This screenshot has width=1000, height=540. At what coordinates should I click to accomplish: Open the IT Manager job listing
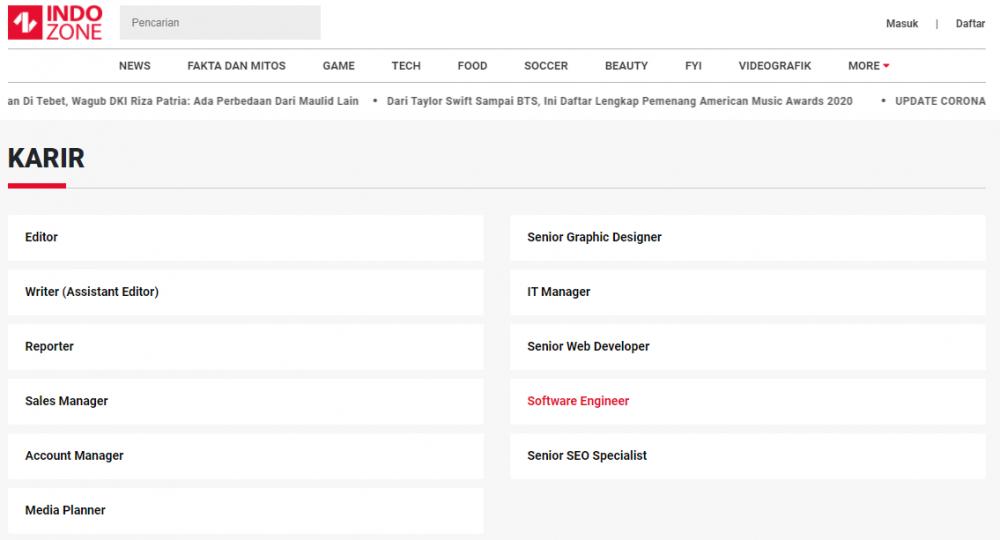coord(747,292)
